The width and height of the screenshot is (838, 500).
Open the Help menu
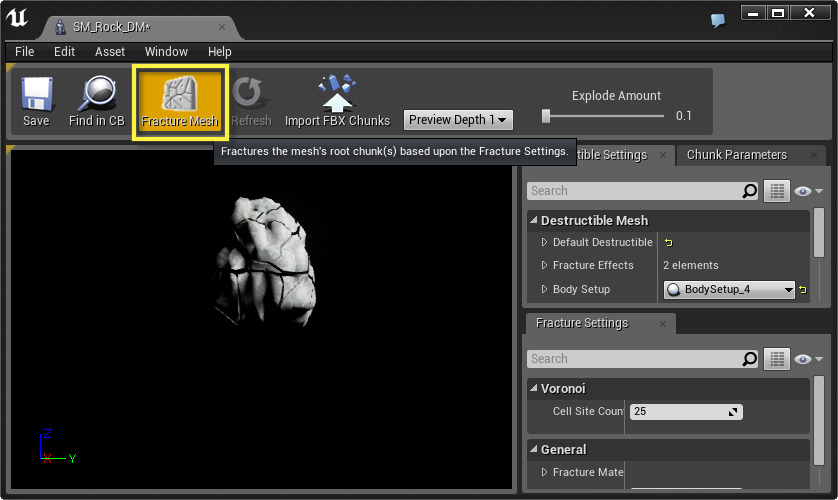[x=220, y=52]
